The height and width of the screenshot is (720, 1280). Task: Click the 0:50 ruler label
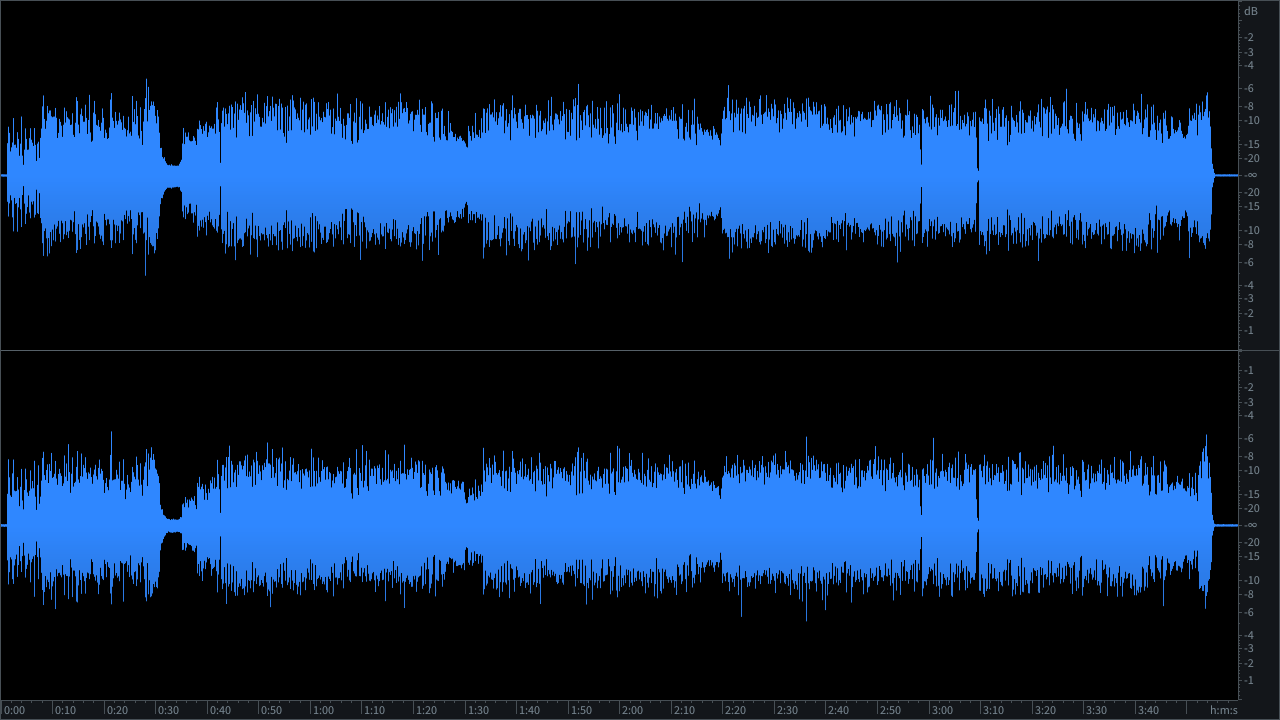[x=271, y=710]
